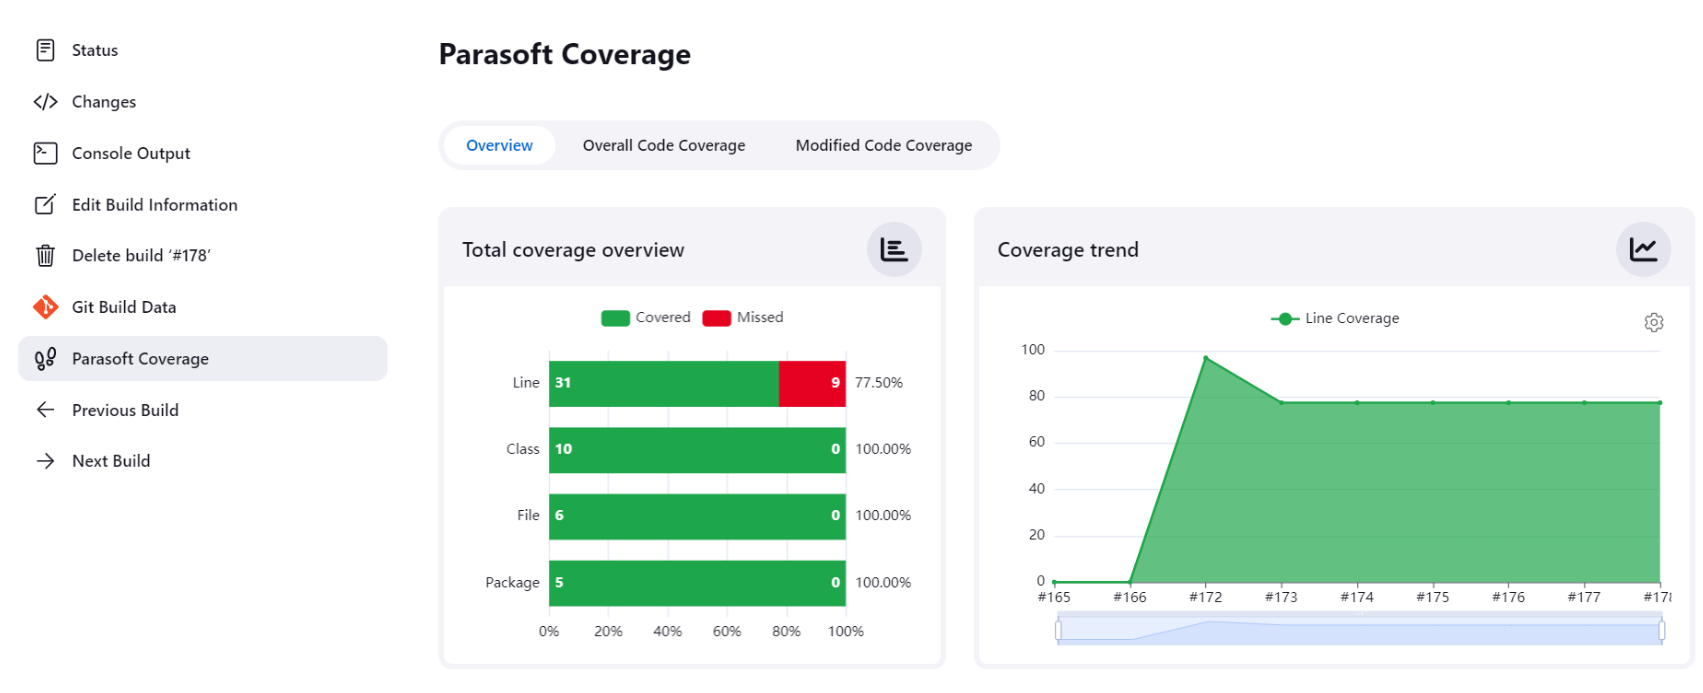Click the trend data point at build #172

click(1205, 358)
